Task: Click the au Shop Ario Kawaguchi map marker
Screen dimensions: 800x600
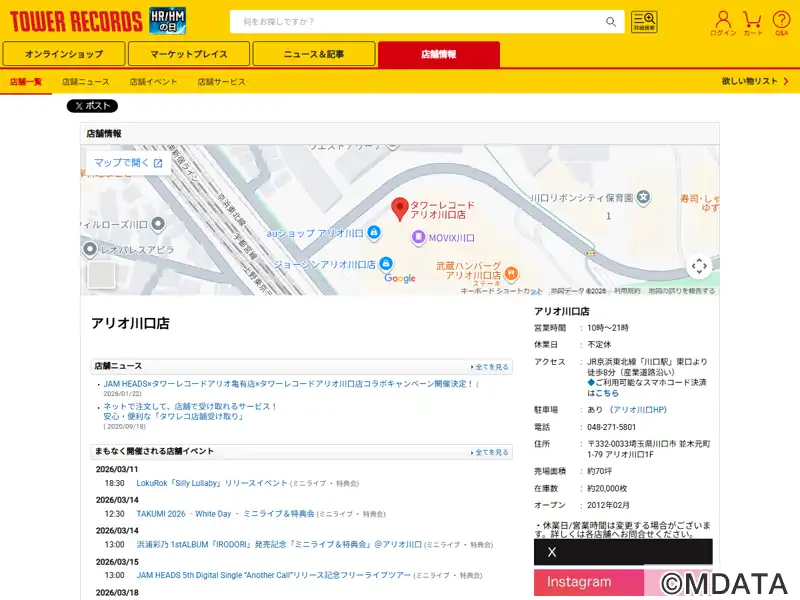Action: click(x=373, y=233)
